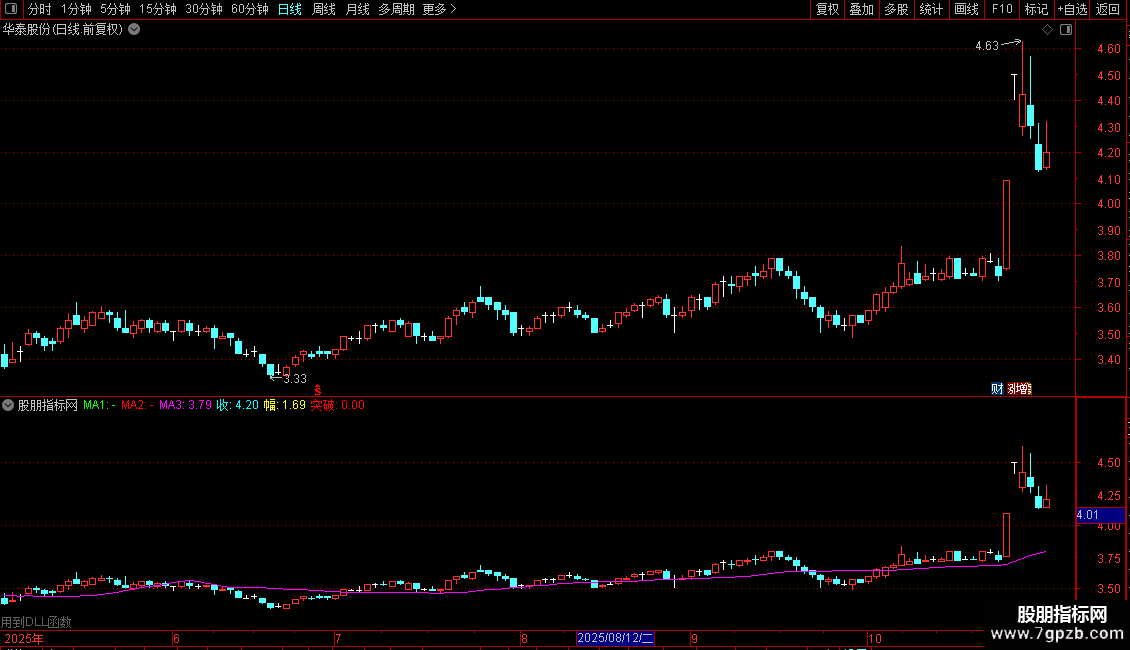Open the 多周期 multi-period view
This screenshot has width=1130, height=650.
tap(396, 9)
